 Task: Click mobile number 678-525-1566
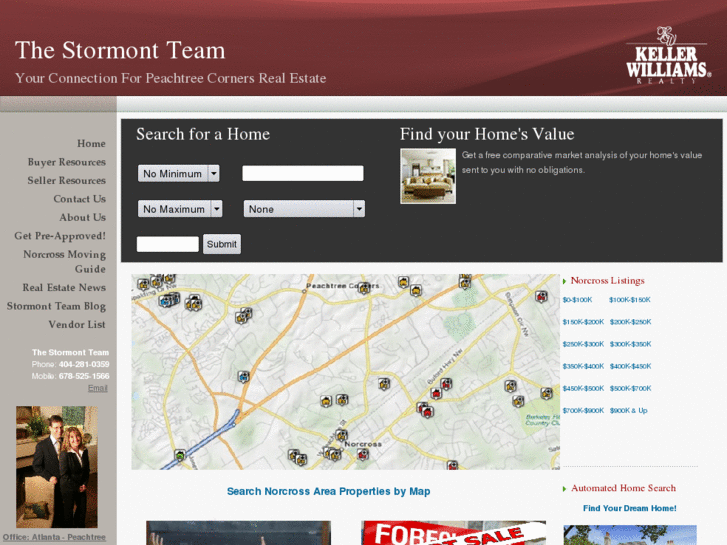(x=84, y=376)
